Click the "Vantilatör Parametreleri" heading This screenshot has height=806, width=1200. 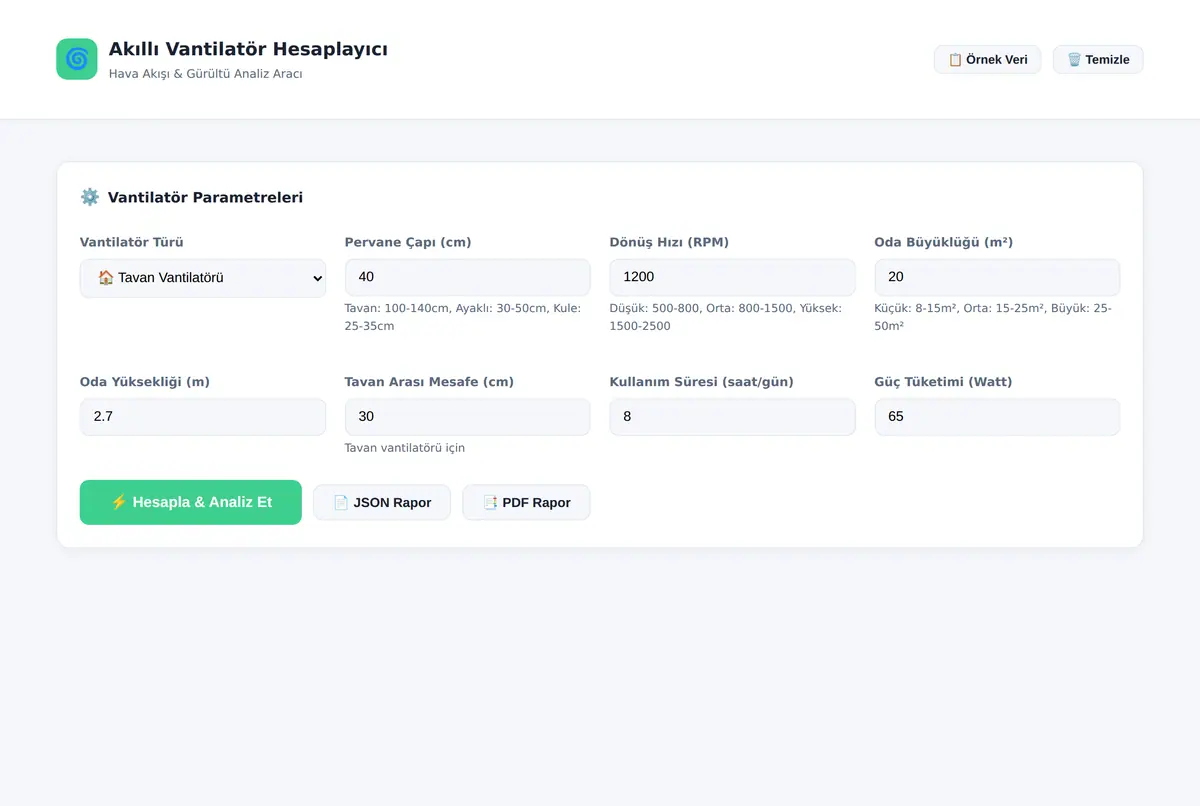[x=205, y=197]
